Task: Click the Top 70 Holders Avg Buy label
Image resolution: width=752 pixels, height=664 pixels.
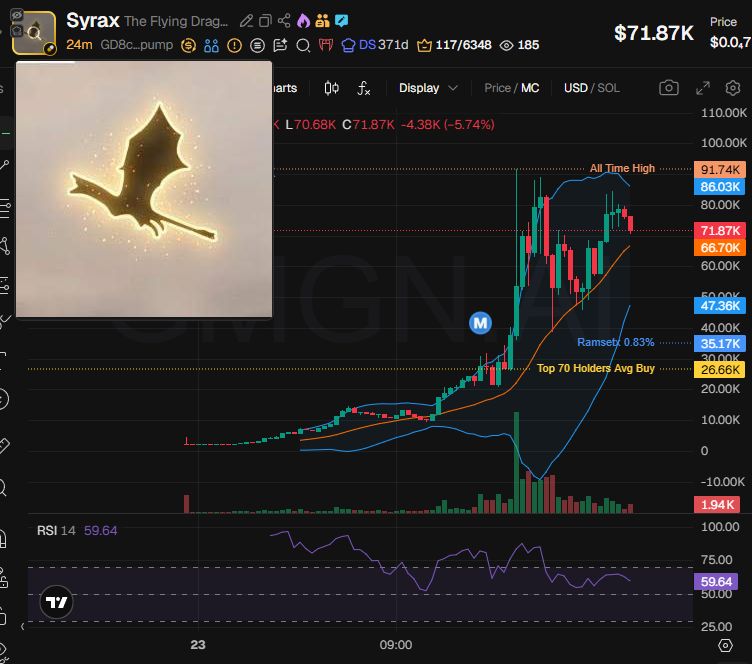Action: (x=596, y=368)
